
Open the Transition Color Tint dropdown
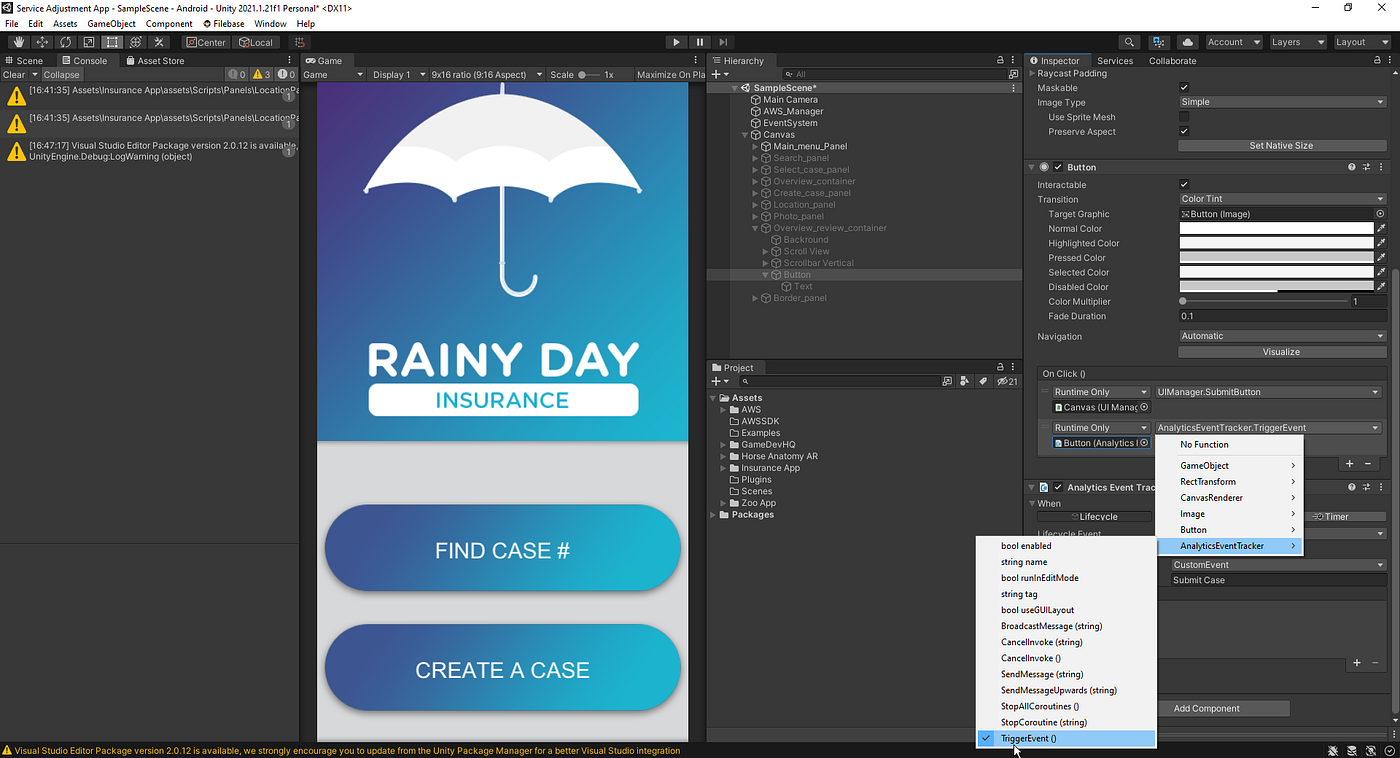(x=1282, y=199)
